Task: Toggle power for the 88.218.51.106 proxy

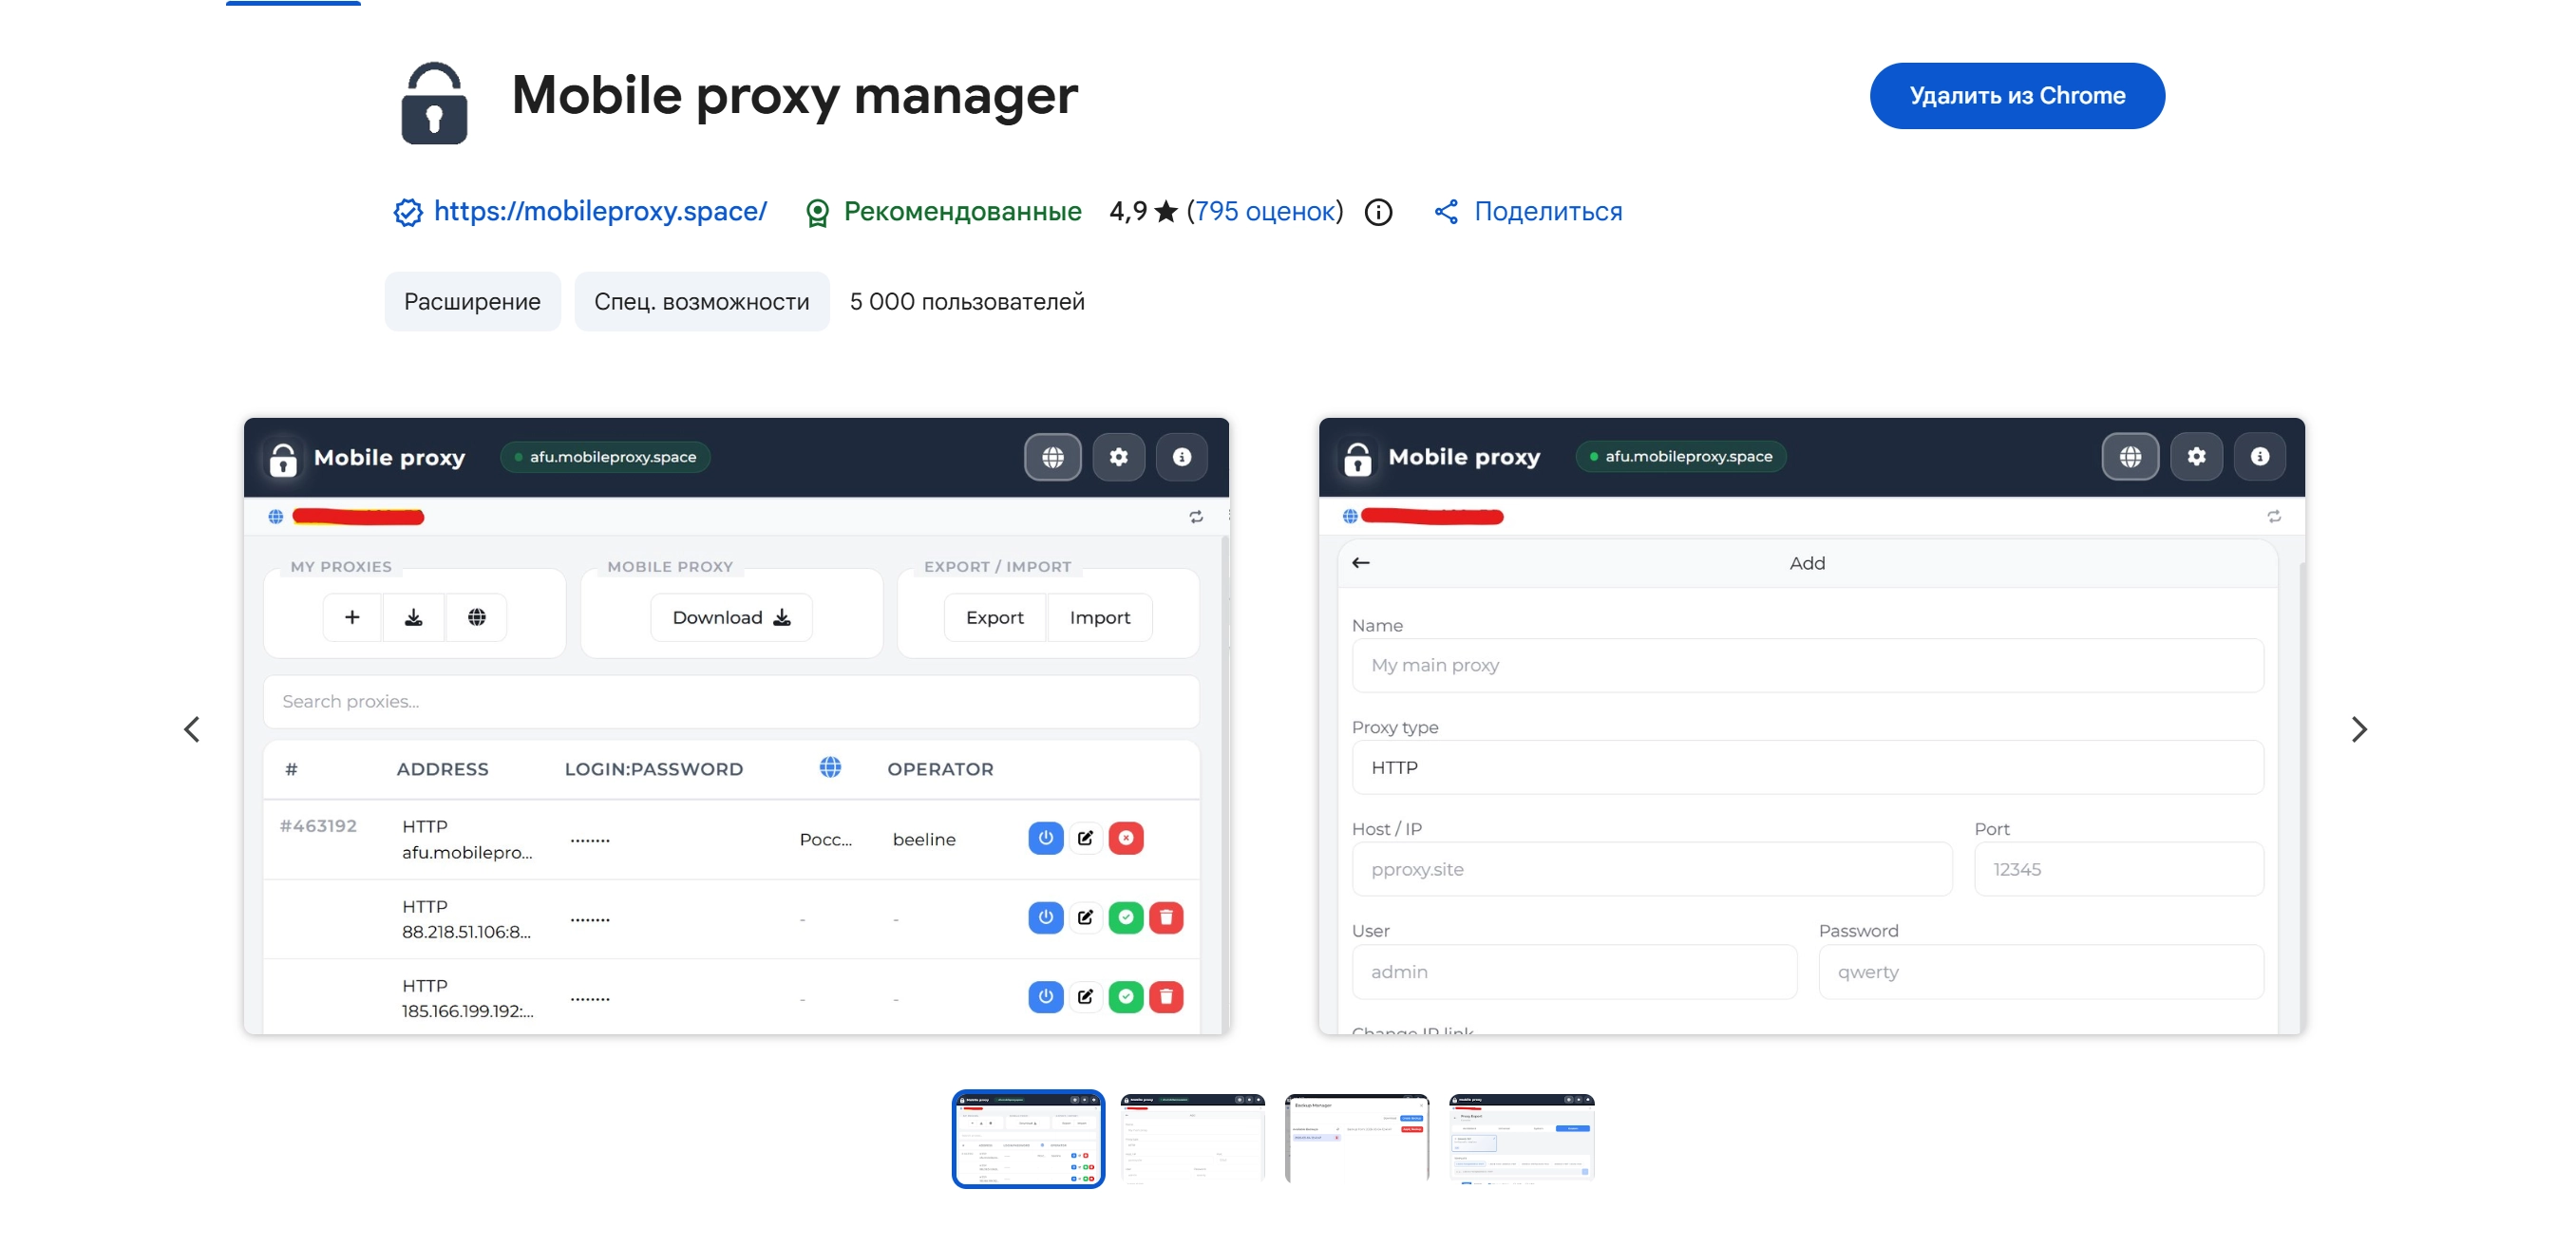Action: pos(1046,918)
